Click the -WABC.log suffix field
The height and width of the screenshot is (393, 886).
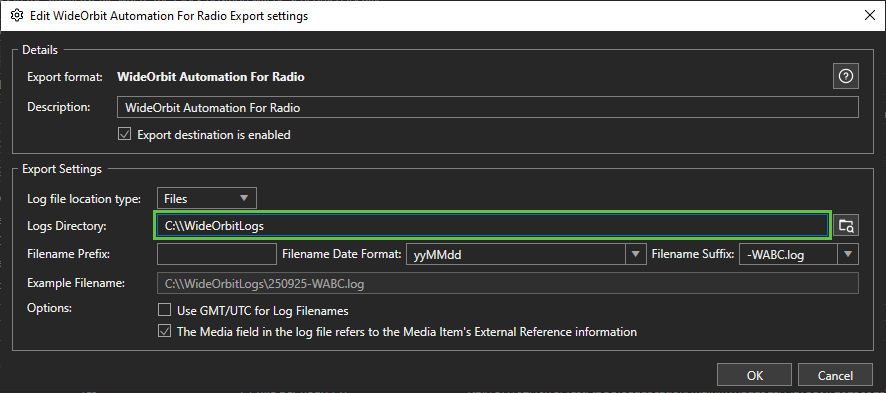tap(789, 254)
